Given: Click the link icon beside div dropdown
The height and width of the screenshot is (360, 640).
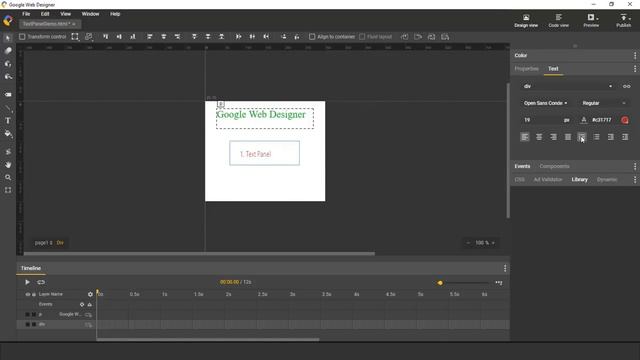Looking at the screenshot, I should click(x=627, y=86).
